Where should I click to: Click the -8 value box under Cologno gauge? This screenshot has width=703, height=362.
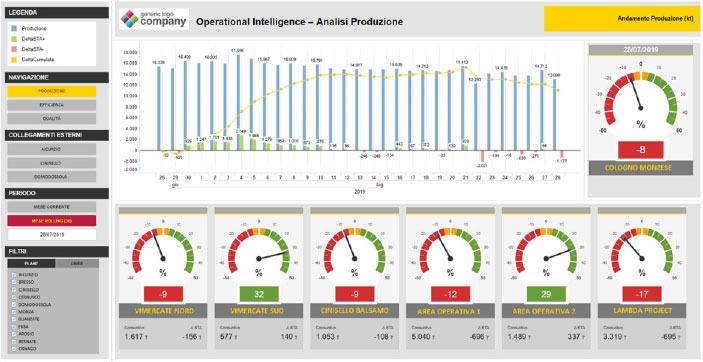[x=641, y=150]
